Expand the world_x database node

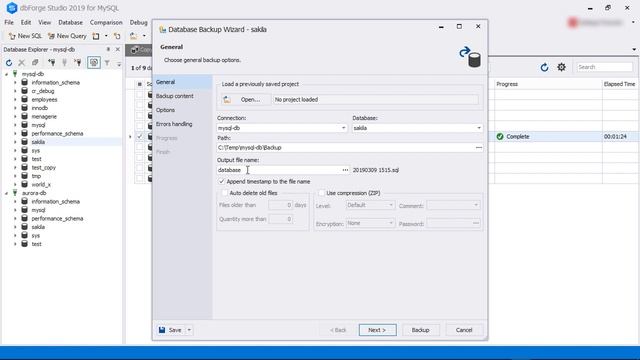15,184
